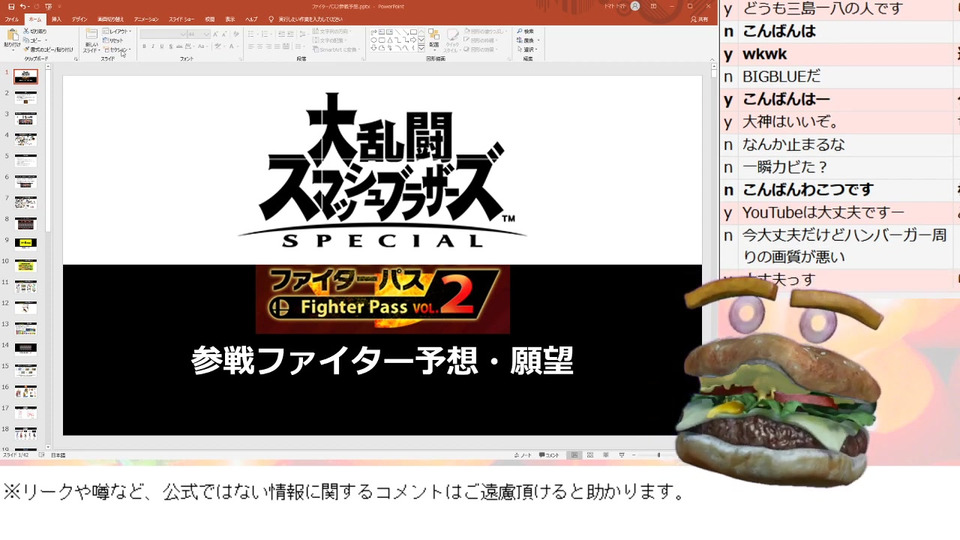Screen dimensions: 960x540
Task: Open the Text Direction (文字列の方向) dropdown
Action: (x=331, y=31)
